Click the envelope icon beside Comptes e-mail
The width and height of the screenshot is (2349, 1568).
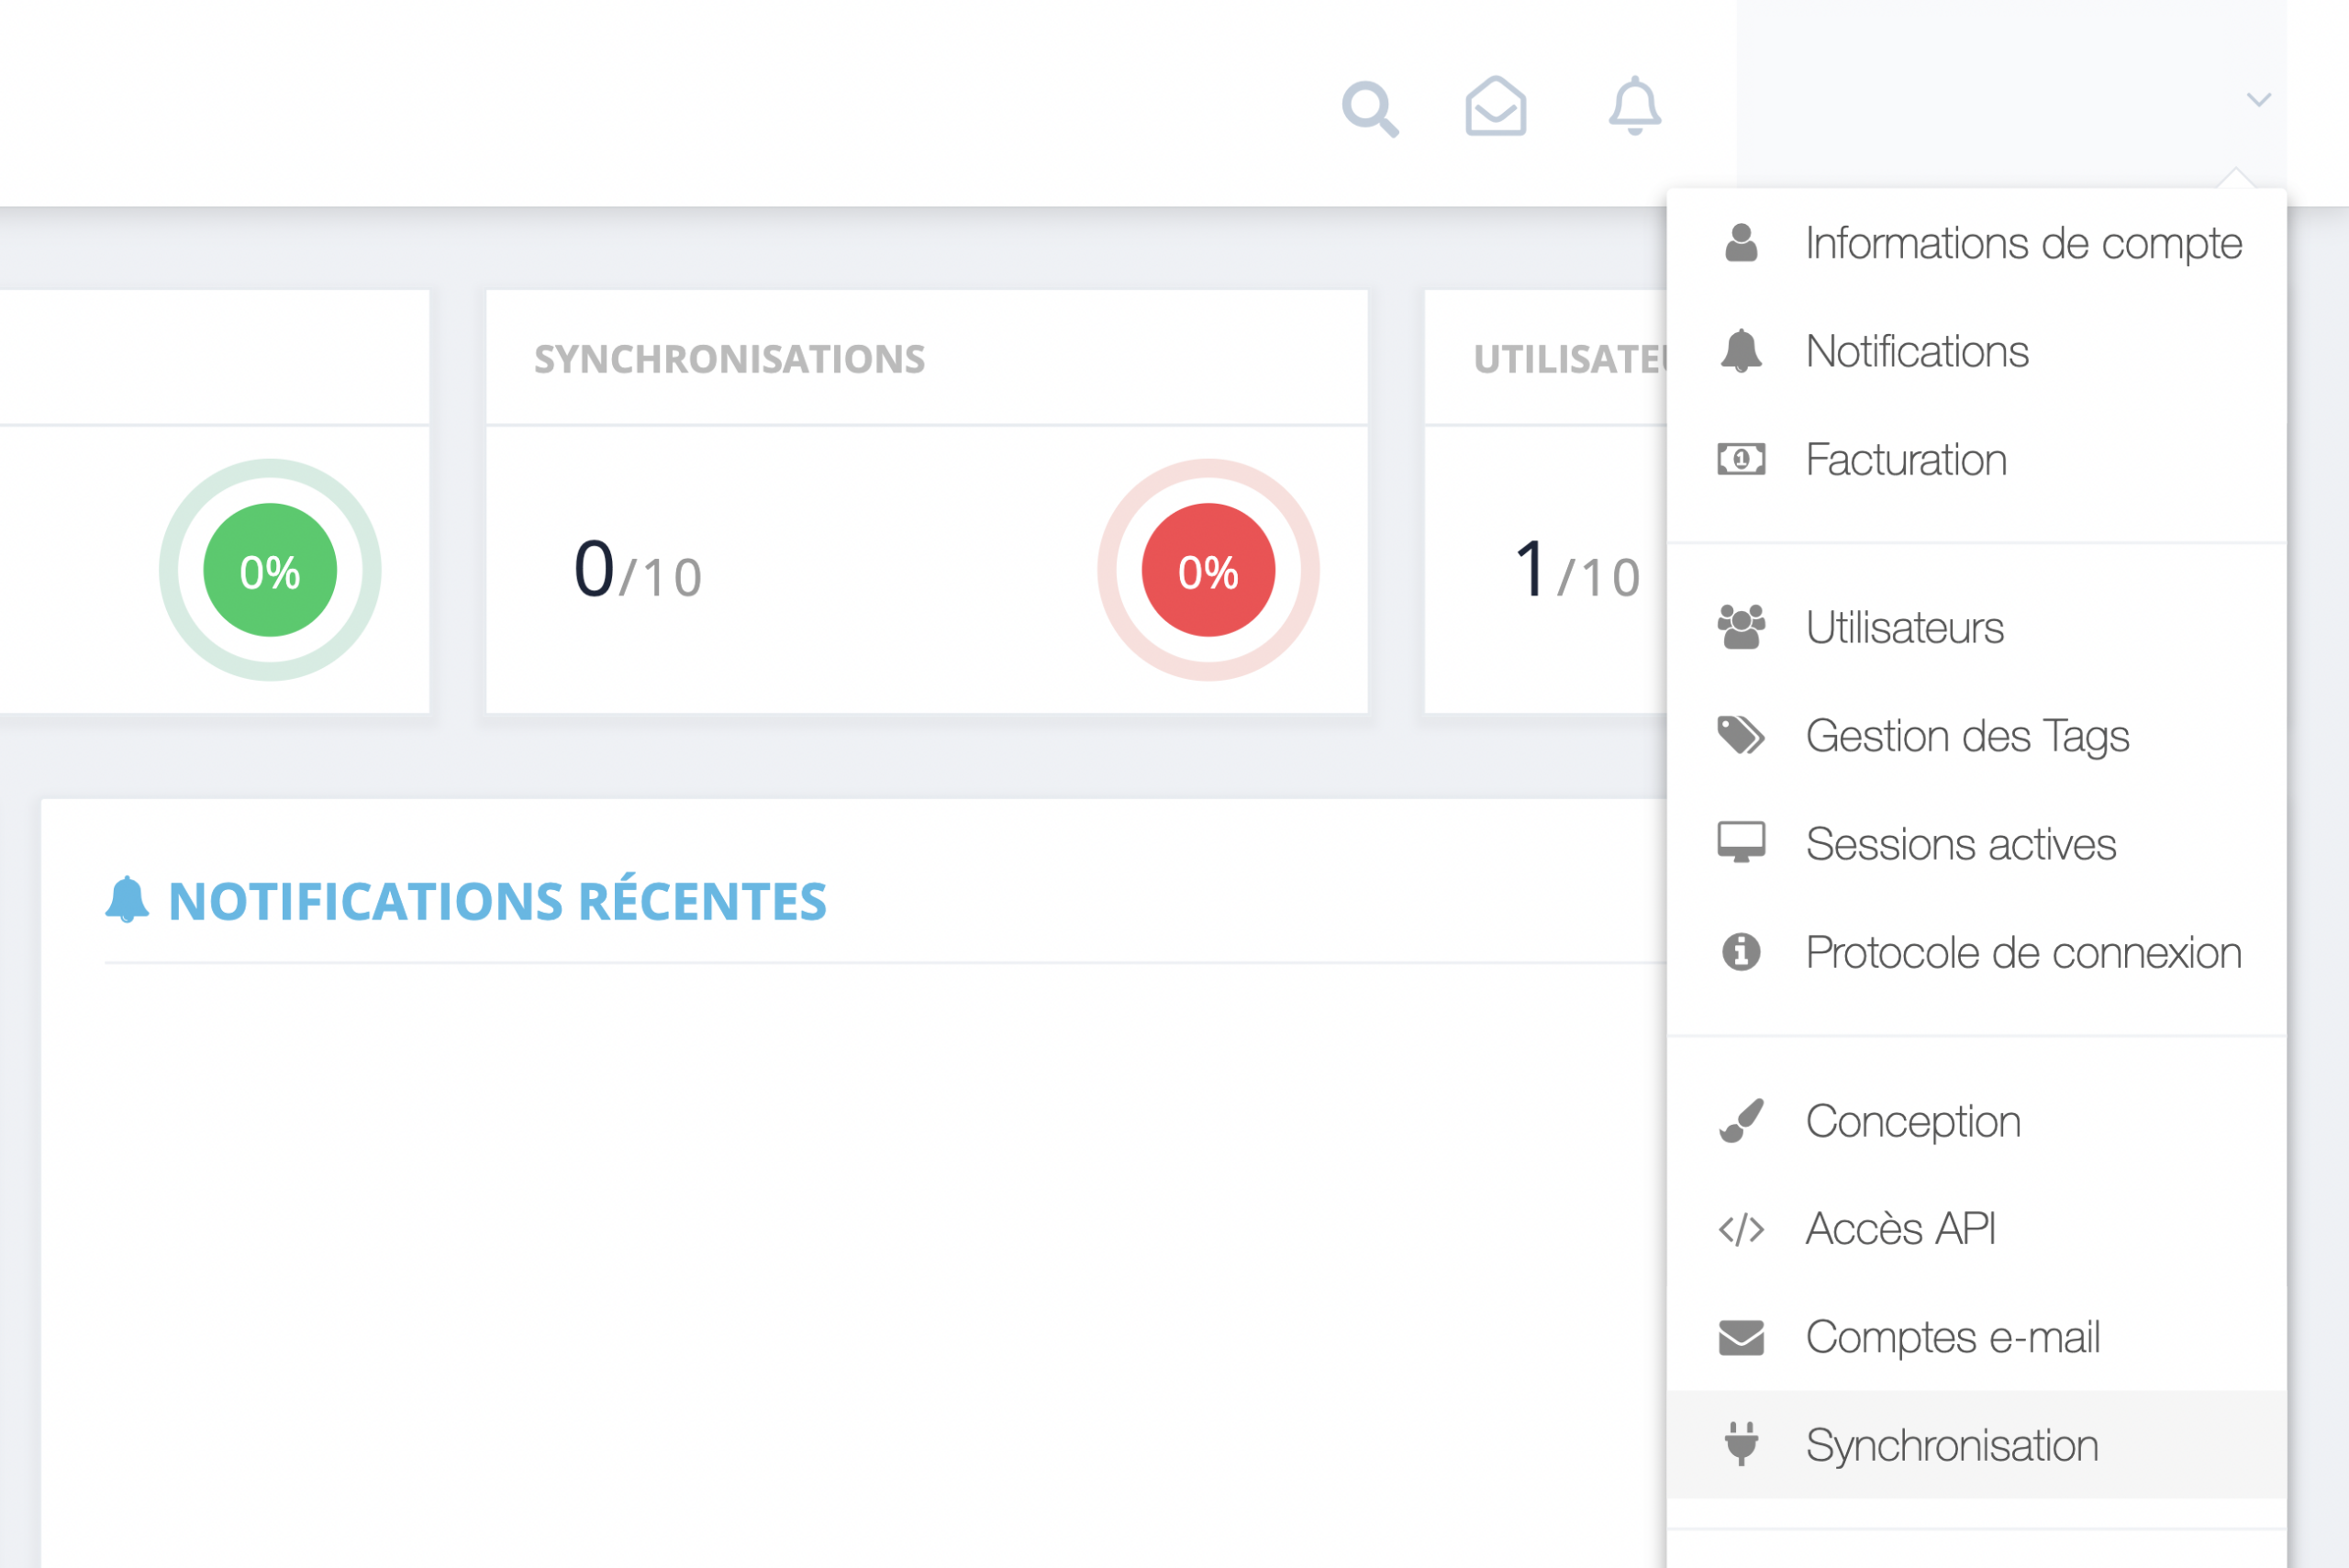pyautogui.click(x=1741, y=1338)
